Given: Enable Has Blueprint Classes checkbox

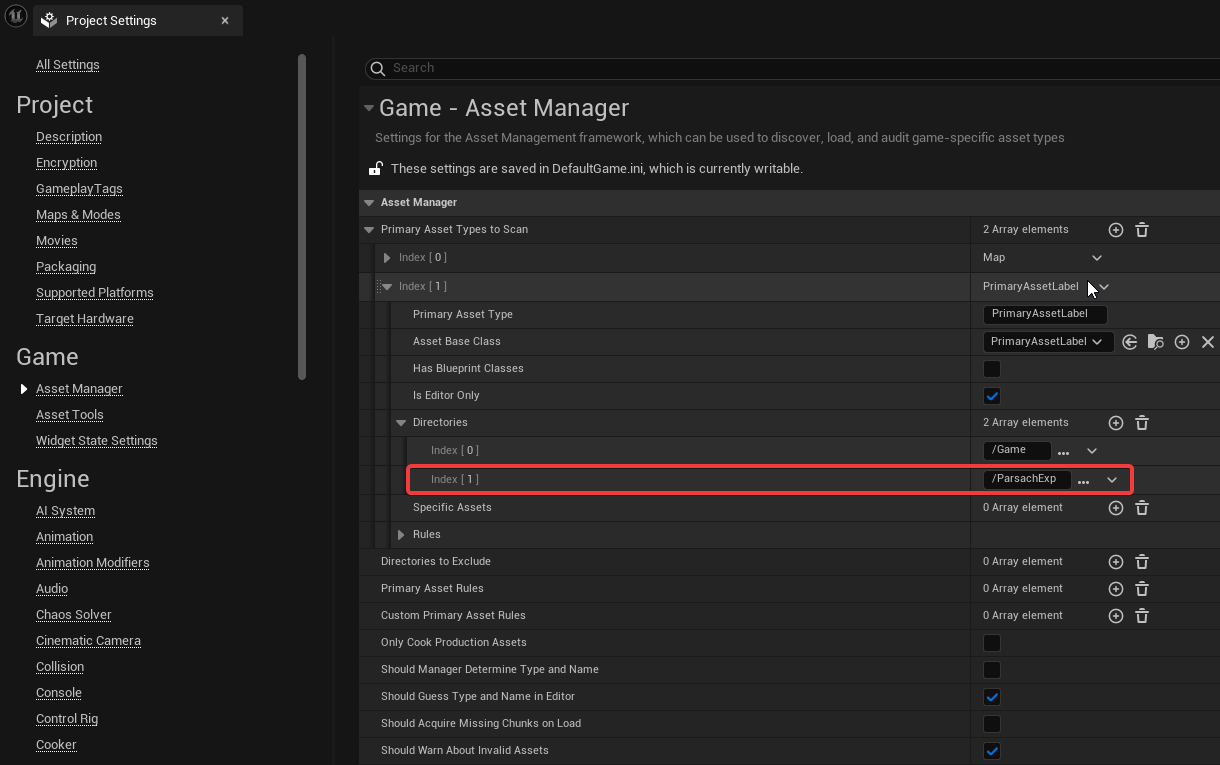Looking at the screenshot, I should pos(992,369).
